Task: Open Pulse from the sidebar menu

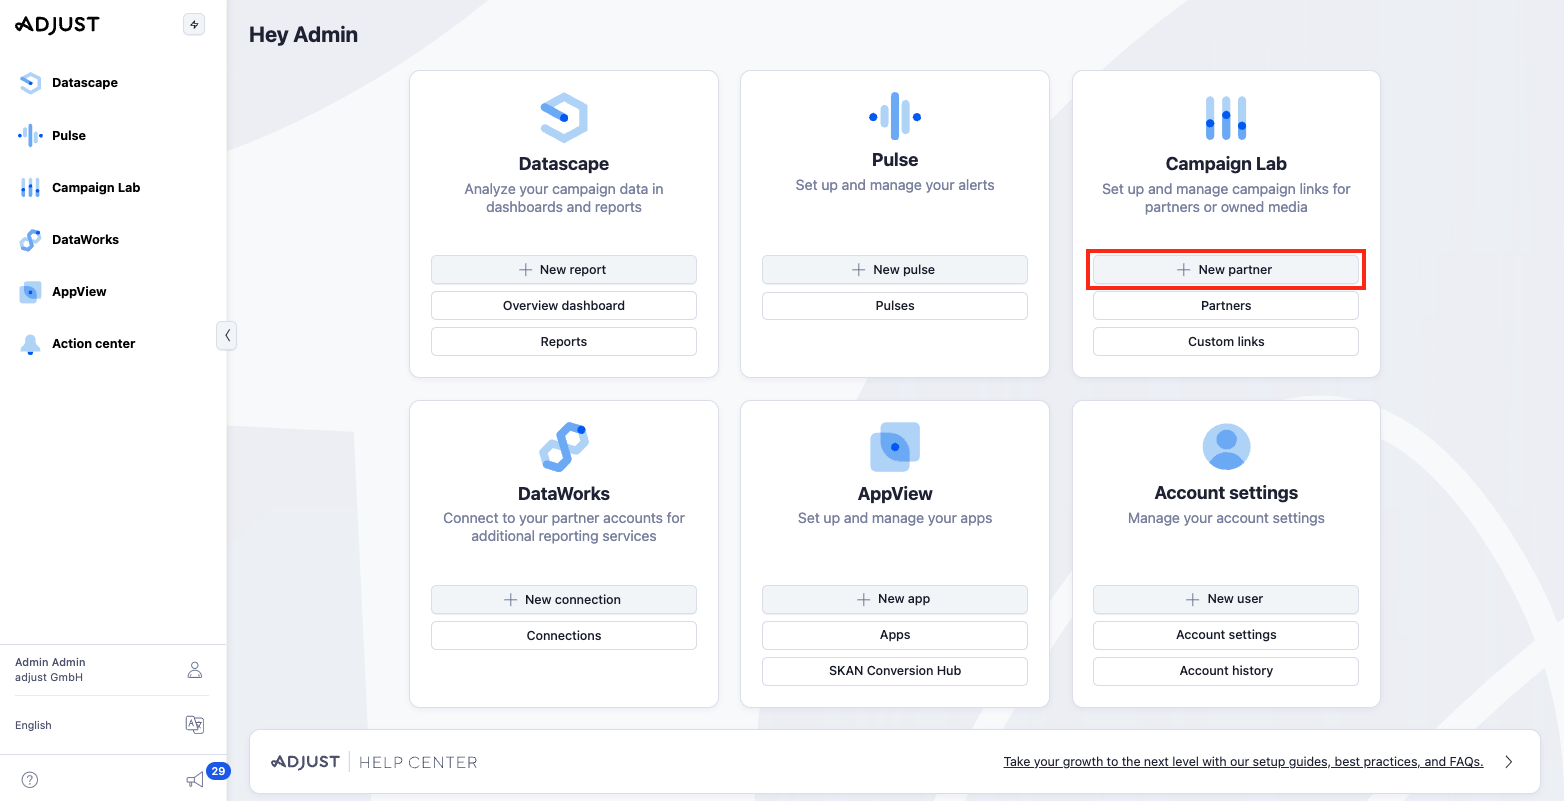Action: pos(69,135)
